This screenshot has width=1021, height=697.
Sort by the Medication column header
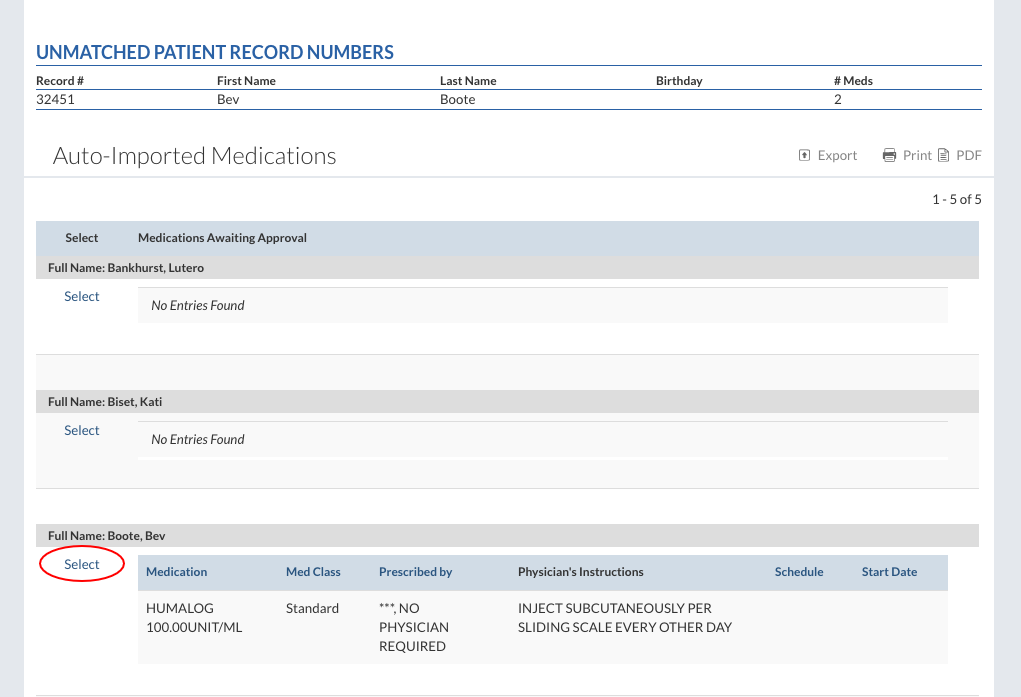[x=177, y=572]
